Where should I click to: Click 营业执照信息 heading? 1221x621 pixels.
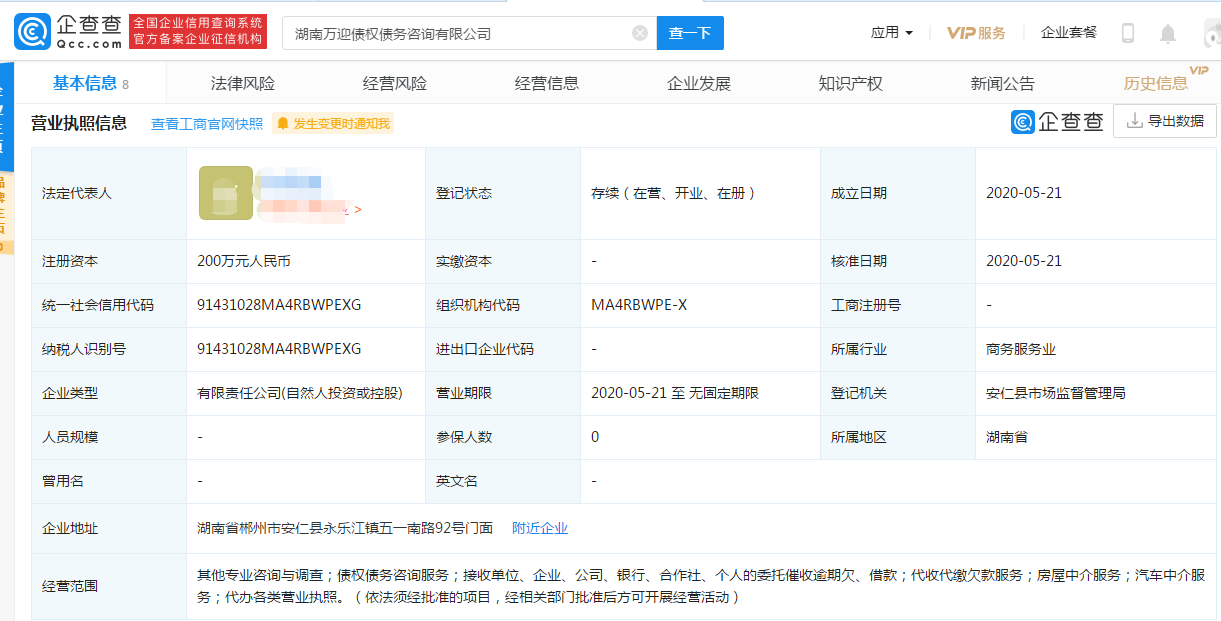pyautogui.click(x=79, y=123)
